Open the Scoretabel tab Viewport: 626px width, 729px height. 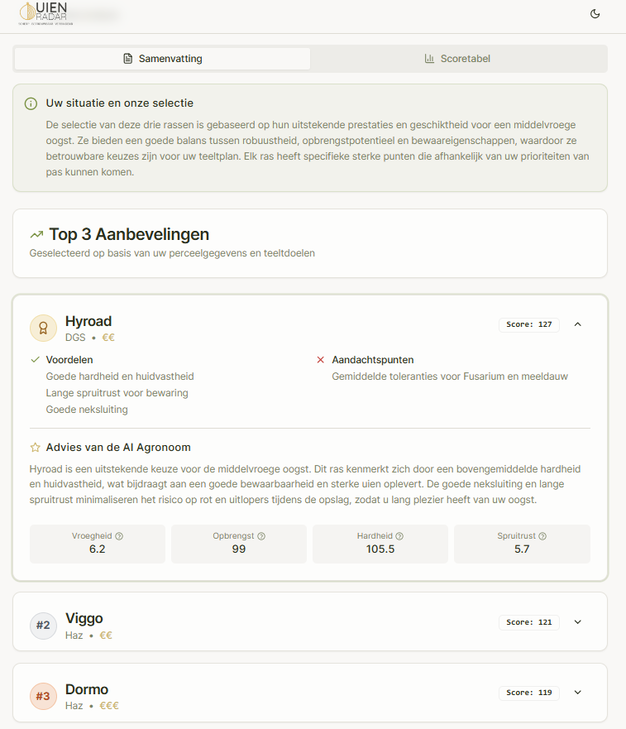pyautogui.click(x=457, y=59)
